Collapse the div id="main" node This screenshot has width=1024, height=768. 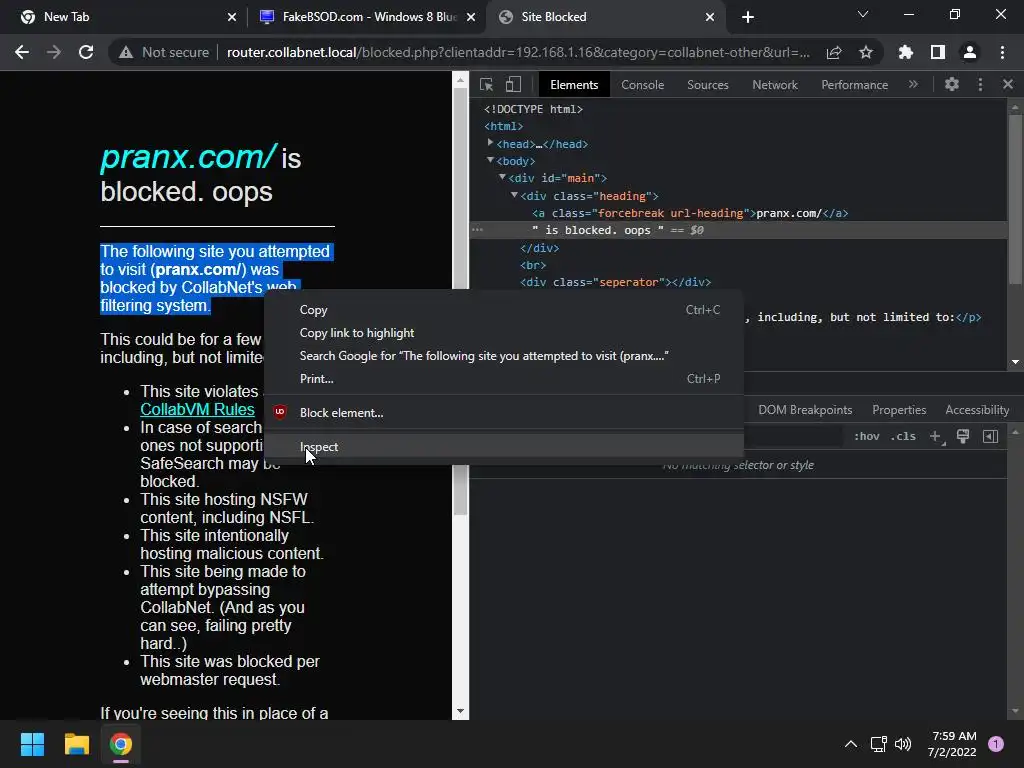pyautogui.click(x=502, y=177)
